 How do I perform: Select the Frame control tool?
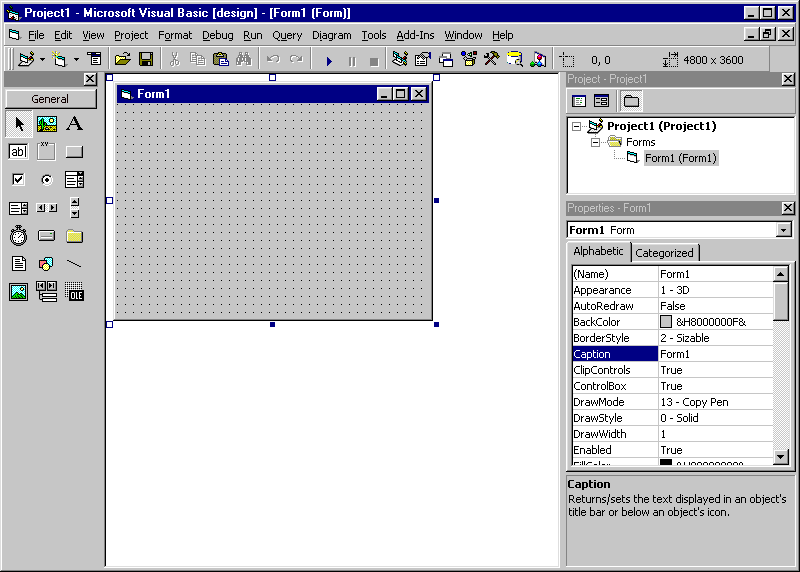pyautogui.click(x=46, y=152)
